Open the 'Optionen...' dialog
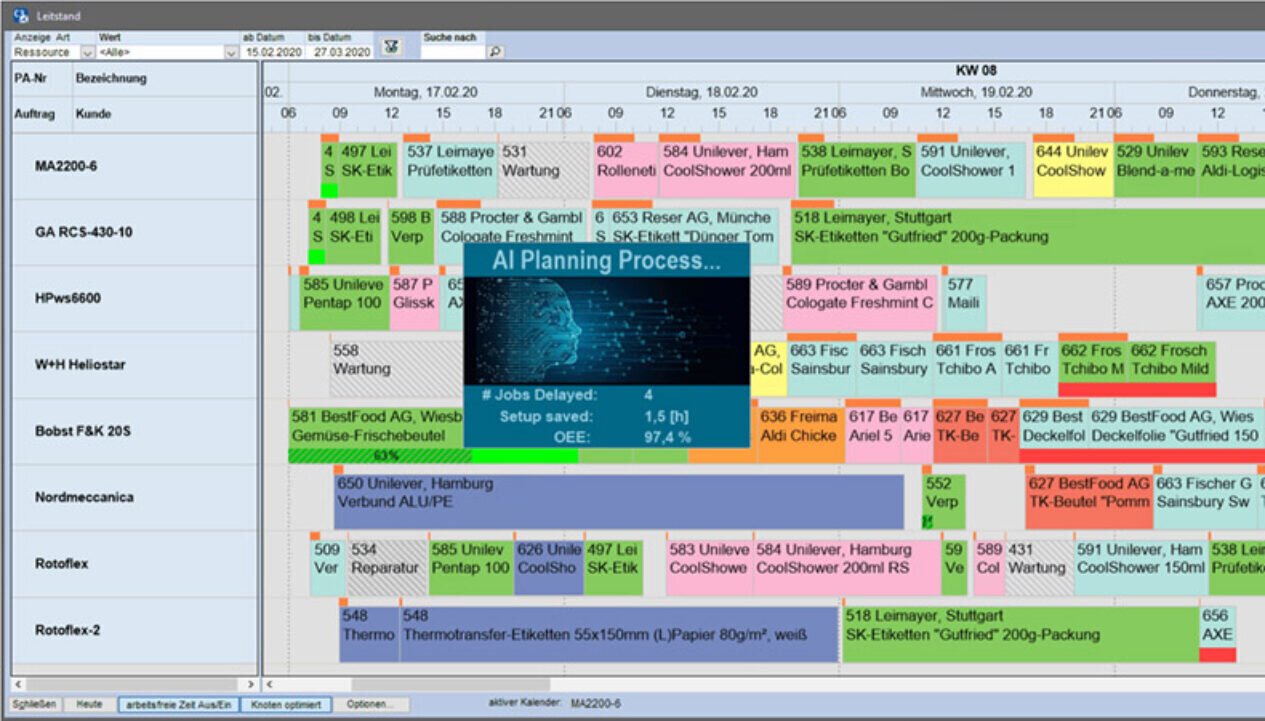The height and width of the screenshot is (721, 1265). pos(370,705)
